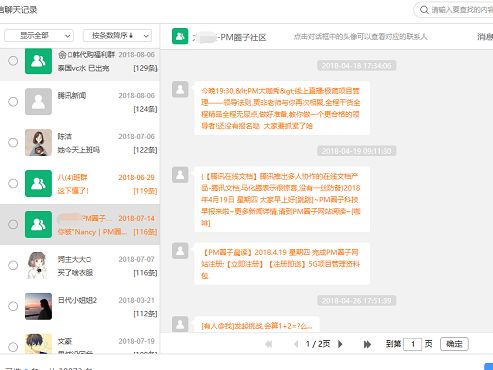Click sender avatar of 有人@我 message
The width and height of the screenshot is (493, 370).
click(180, 324)
